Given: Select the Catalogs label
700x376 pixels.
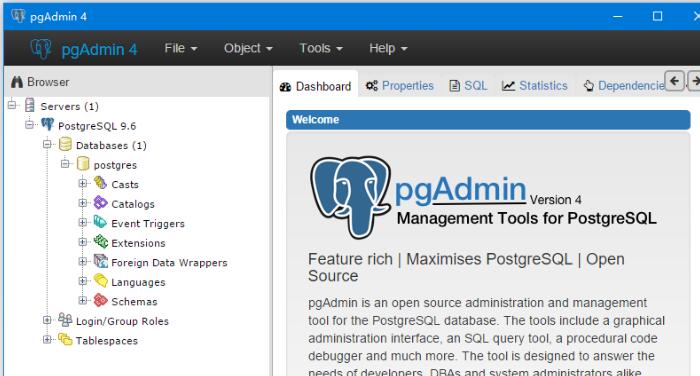Looking at the screenshot, I should tap(133, 204).
